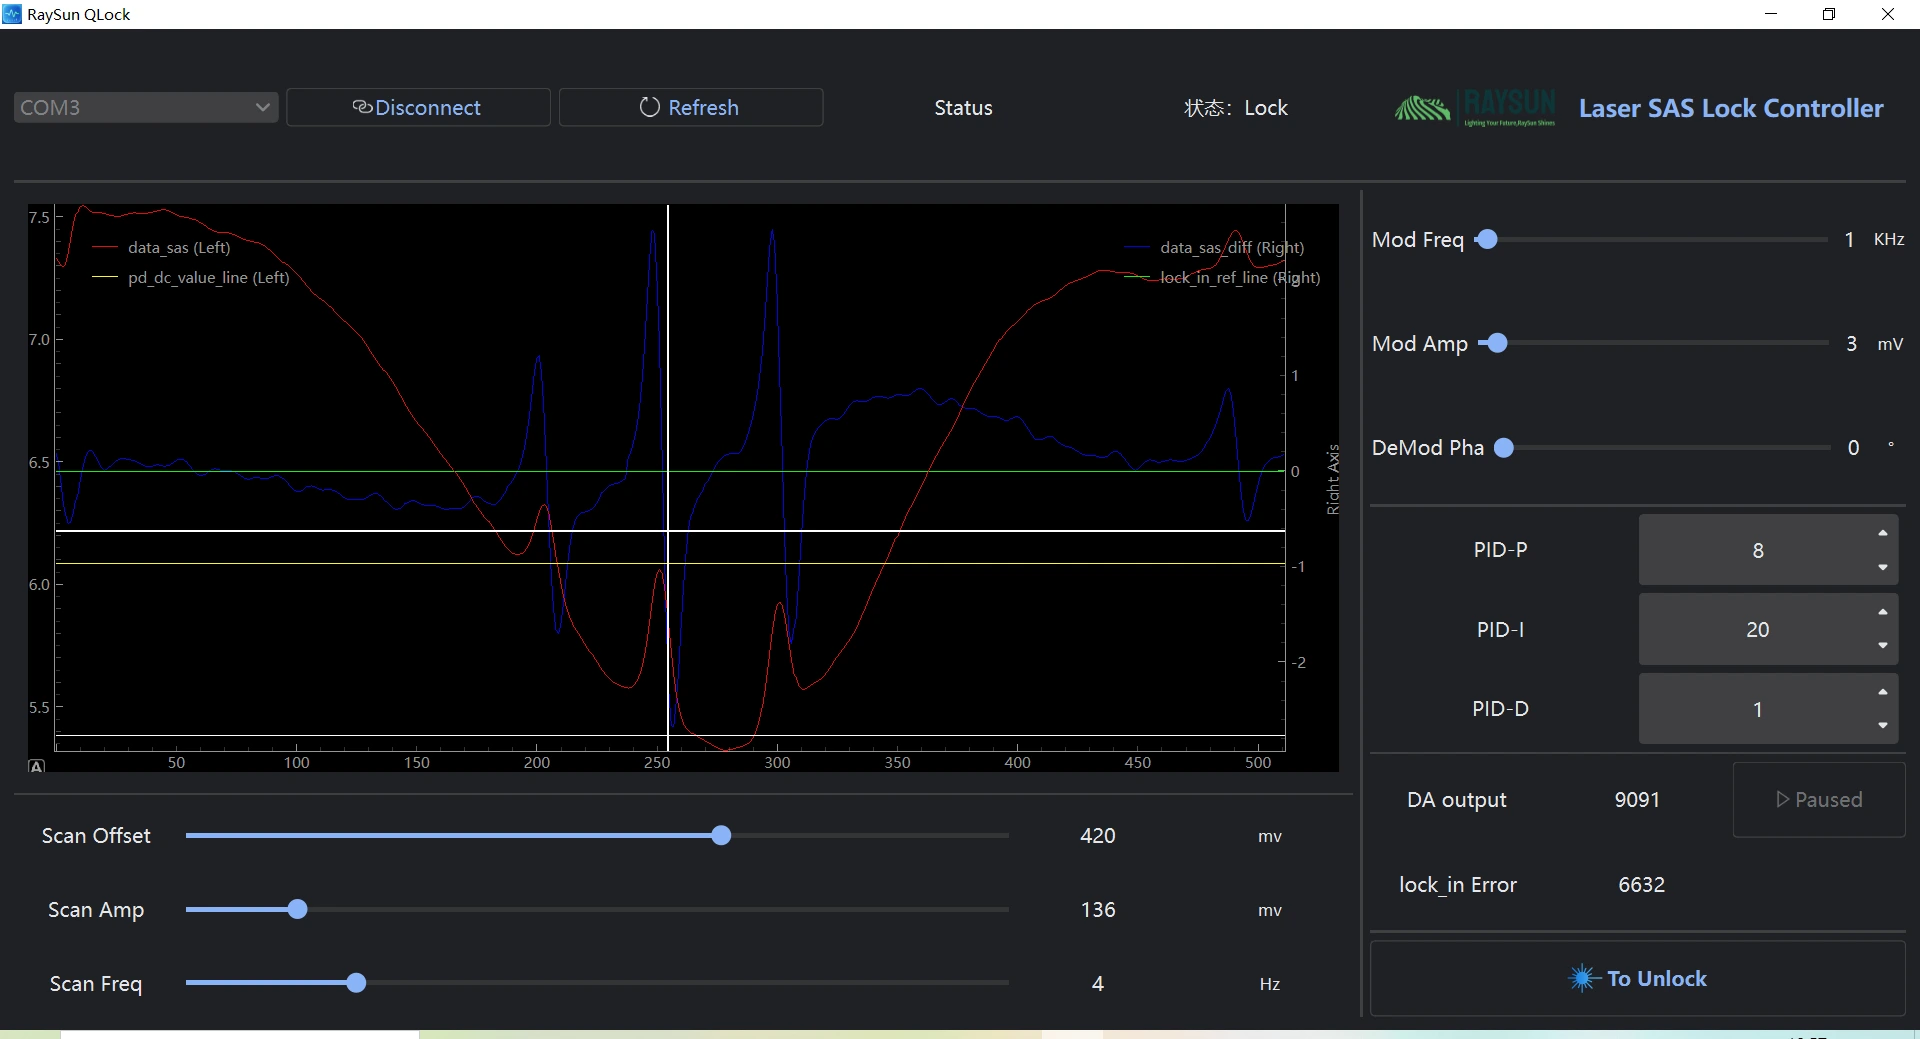Increase PID-D value with up arrow

[x=1882, y=692]
